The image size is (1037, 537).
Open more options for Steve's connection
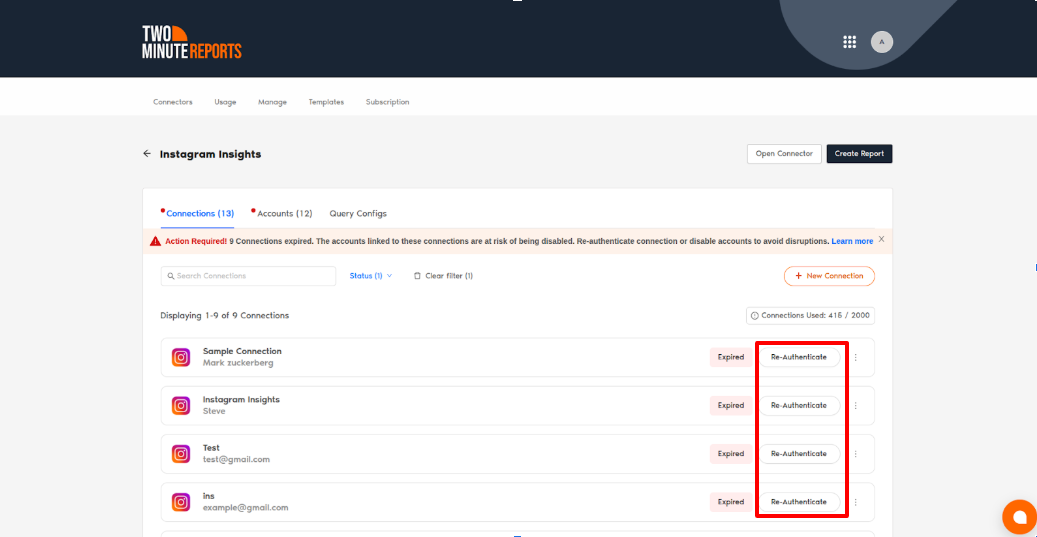(855, 405)
